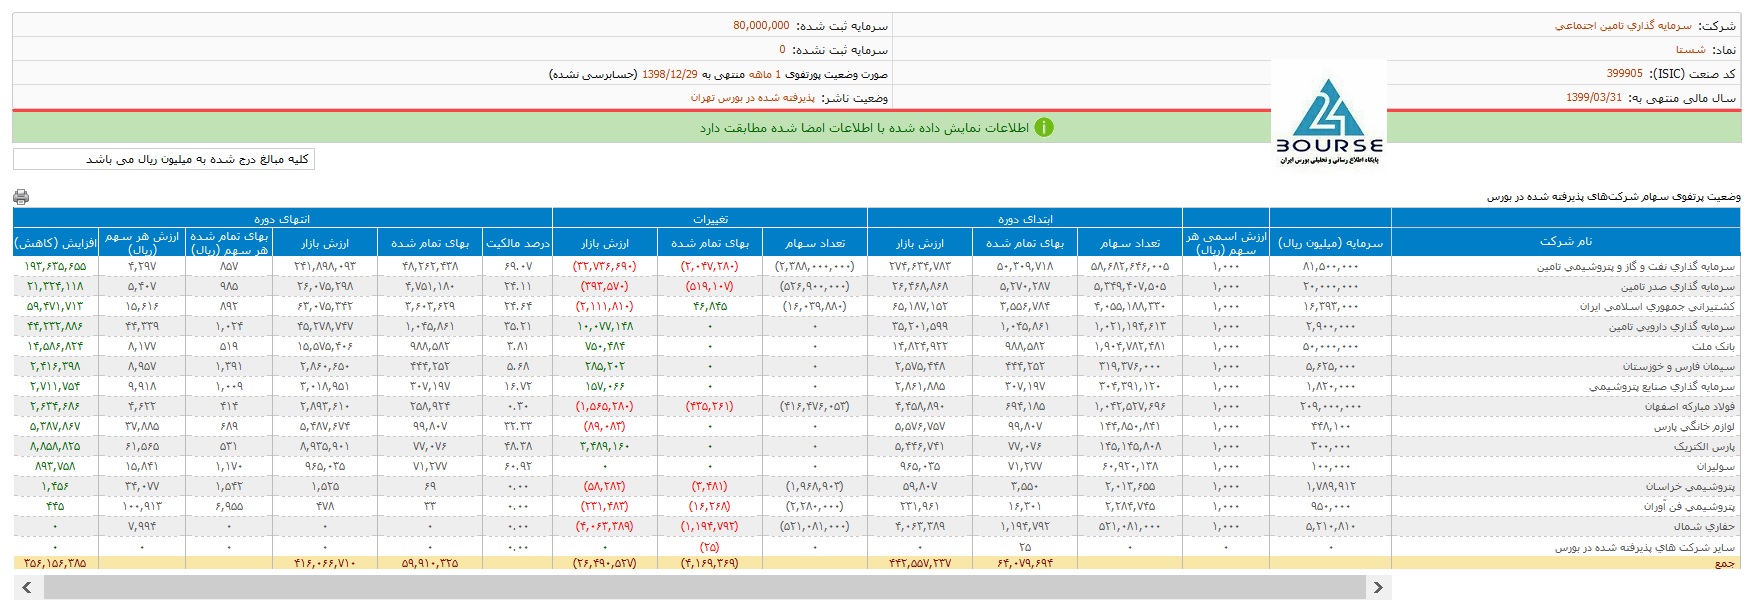Image resolution: width=1751 pixels, height=609 pixels.
Task: Click the symbol value شستا
Action: [x=1690, y=49]
